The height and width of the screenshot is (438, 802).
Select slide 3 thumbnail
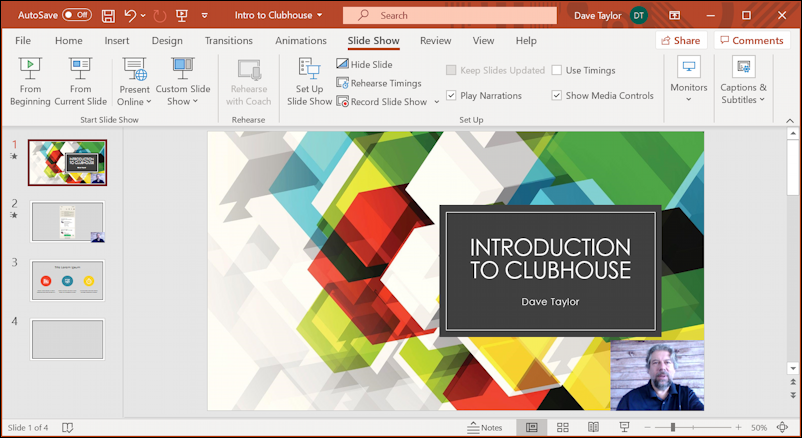pyautogui.click(x=68, y=280)
